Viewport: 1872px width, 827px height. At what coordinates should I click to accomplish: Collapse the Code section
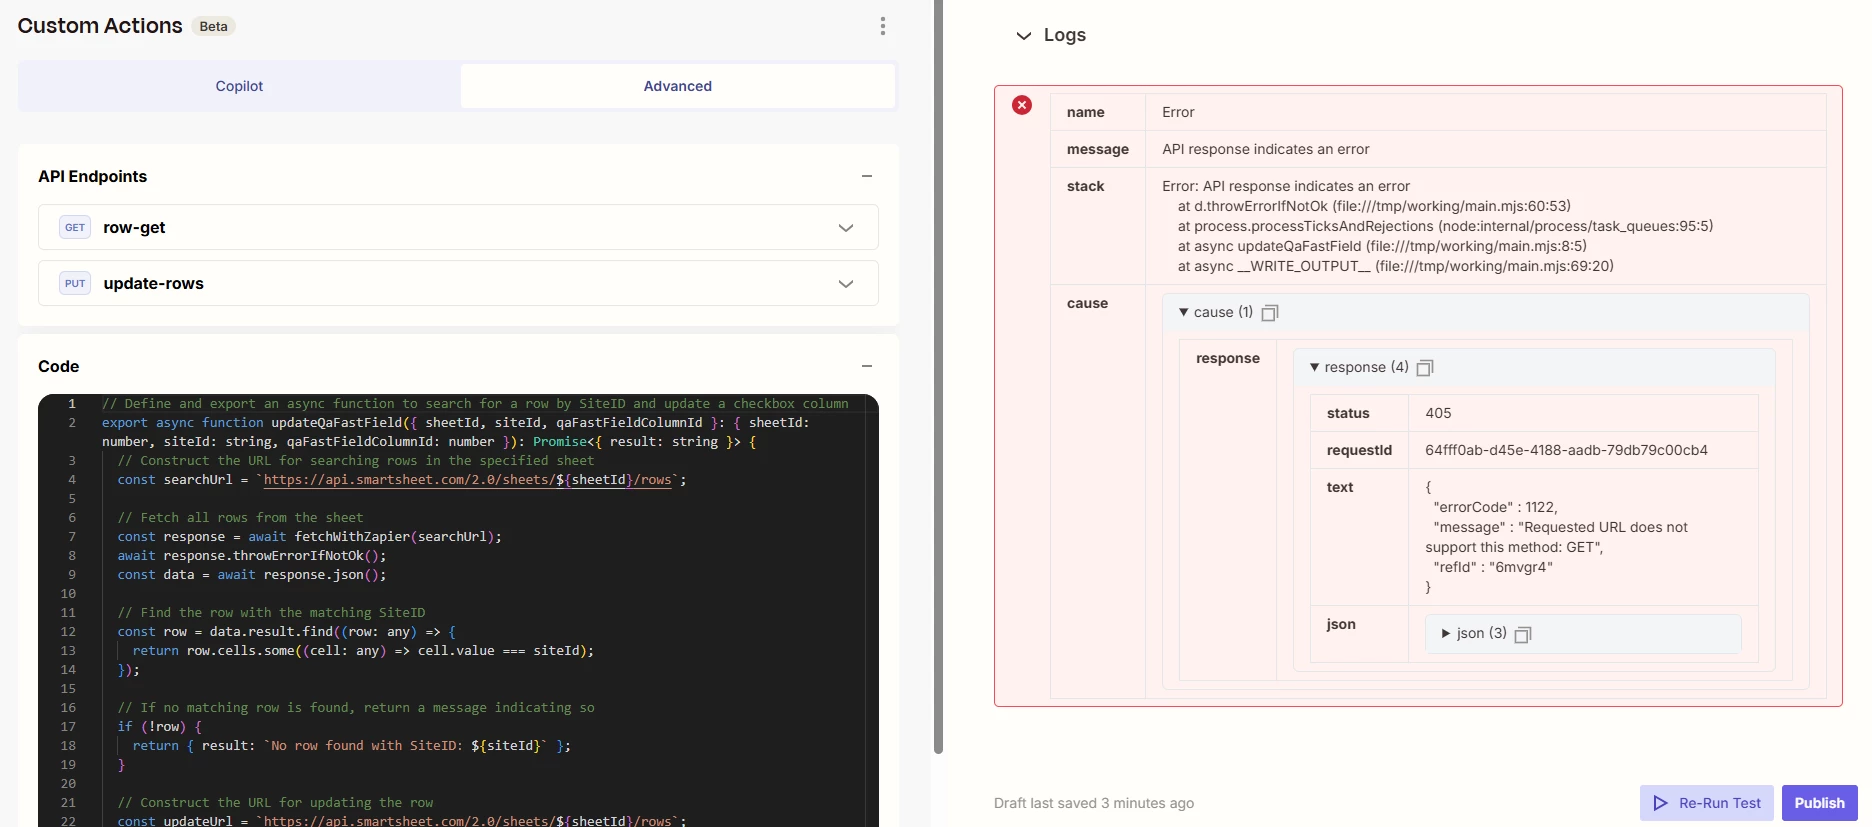[867, 366]
